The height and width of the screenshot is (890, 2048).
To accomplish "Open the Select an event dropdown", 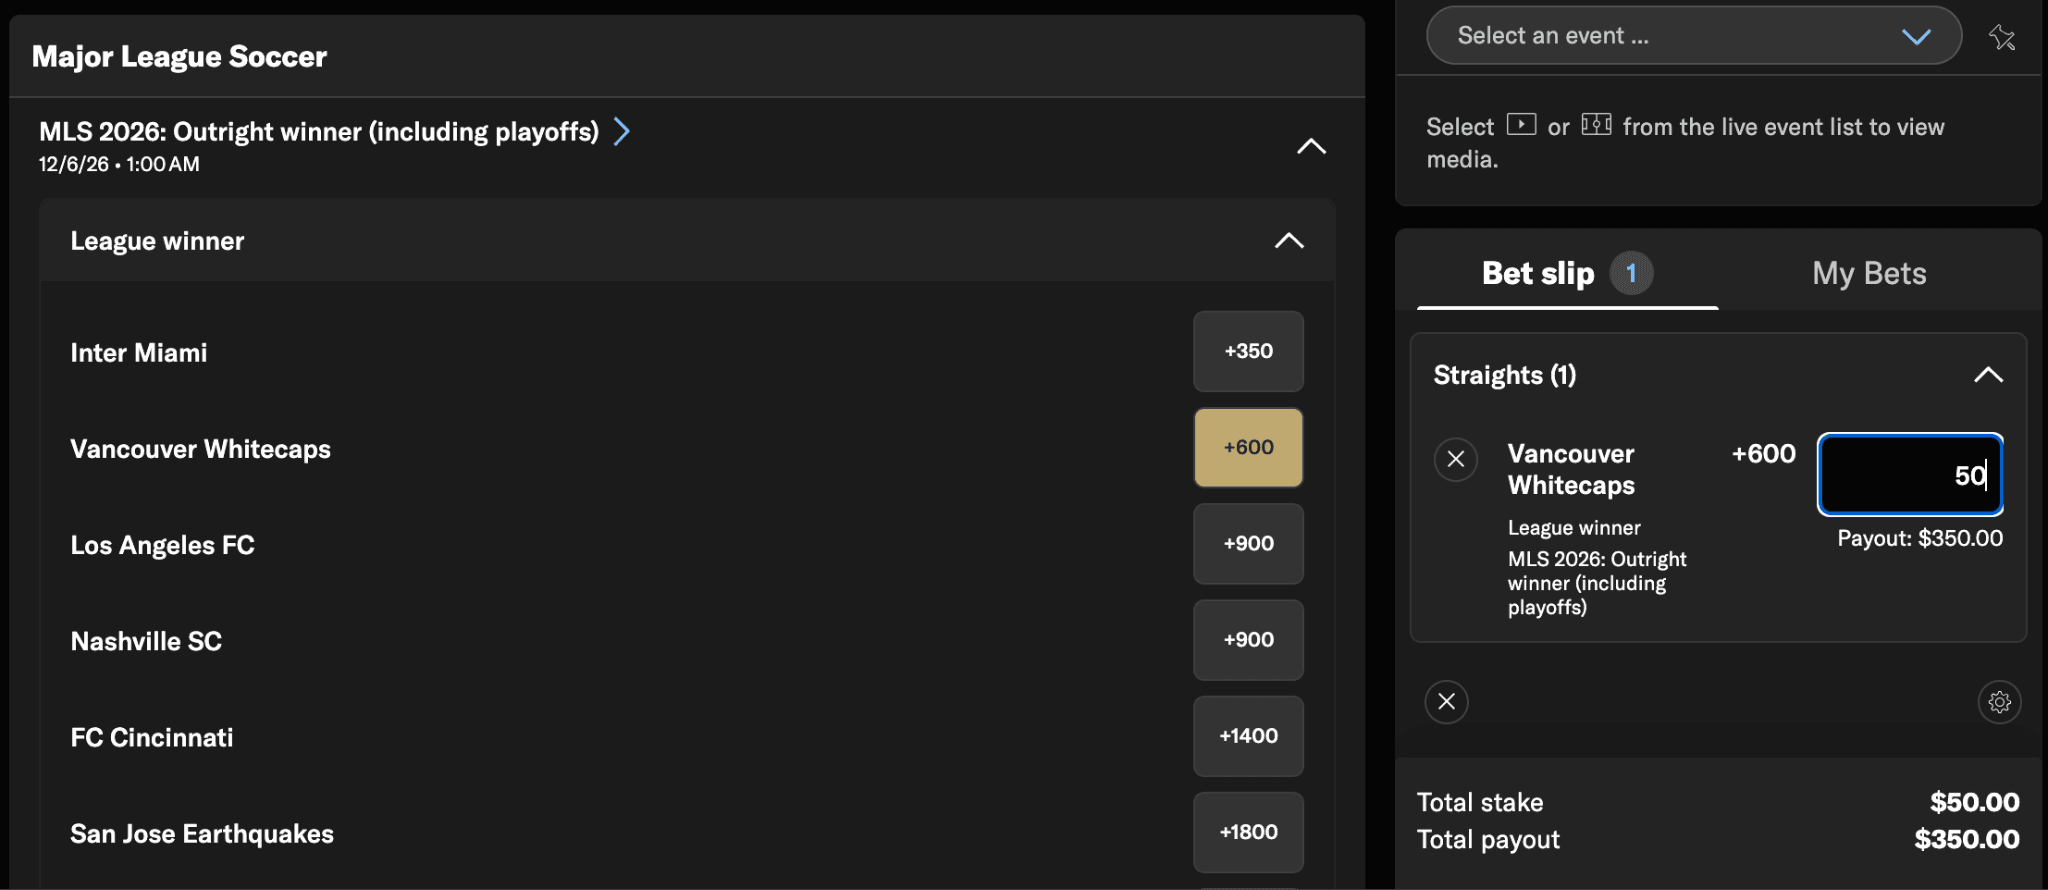I will (1694, 36).
